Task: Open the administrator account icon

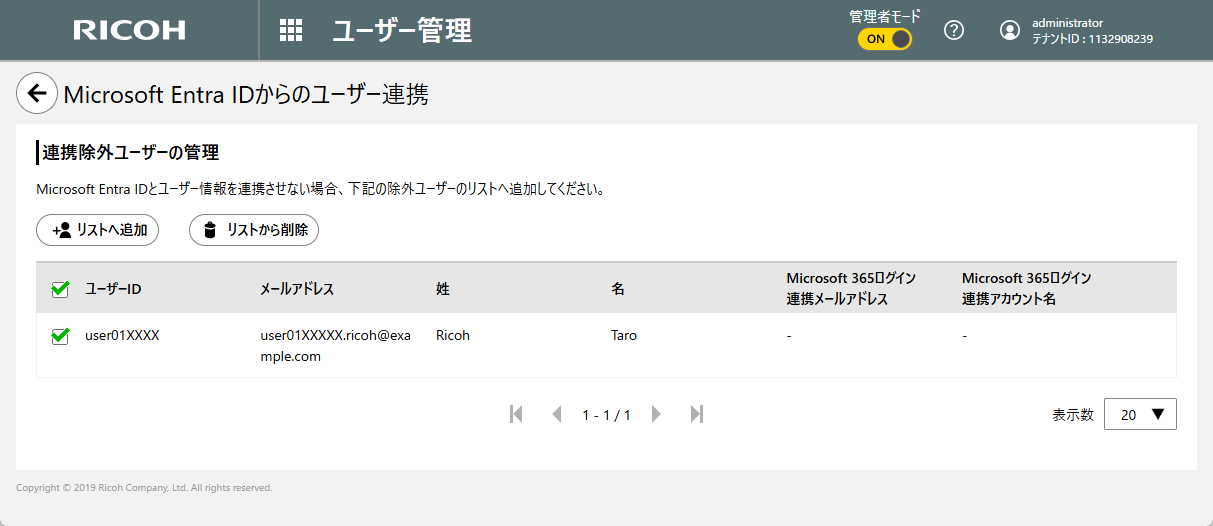Action: point(1010,30)
